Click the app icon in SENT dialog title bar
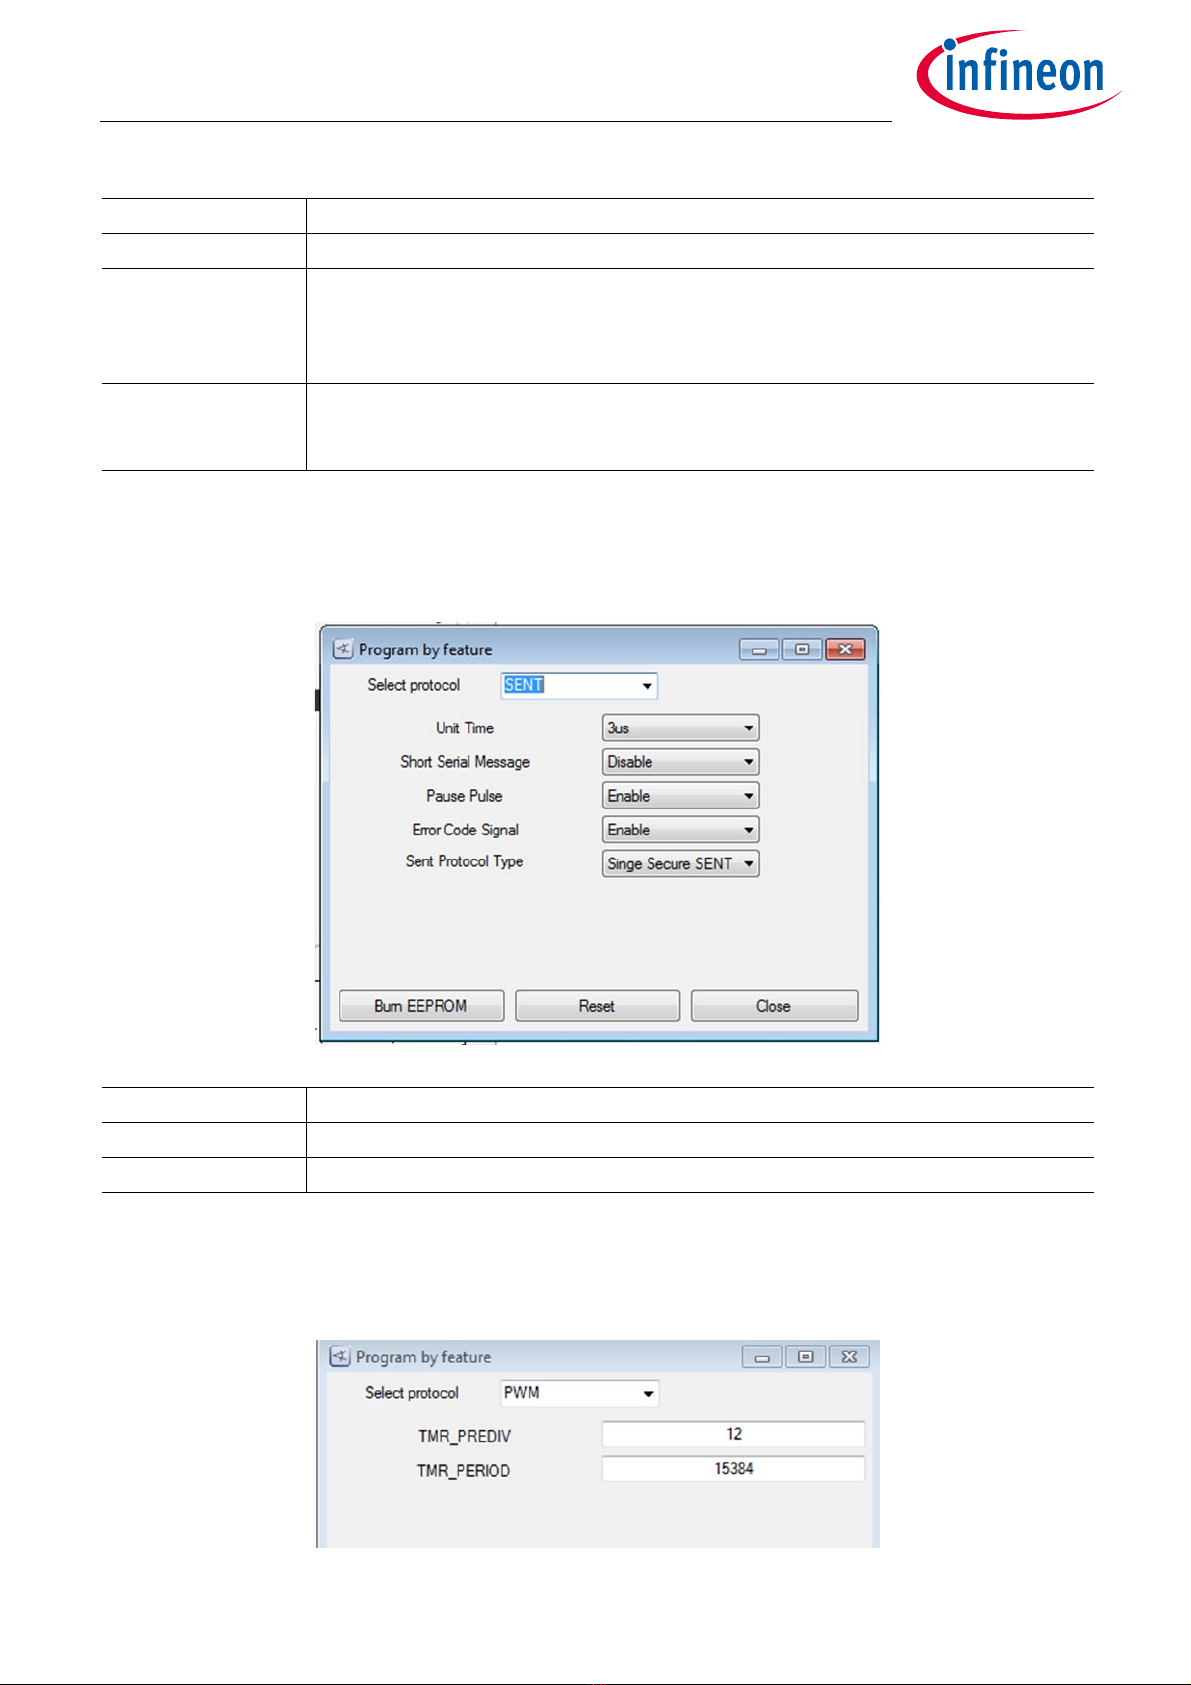This screenshot has width=1191, height=1685. pos(343,649)
